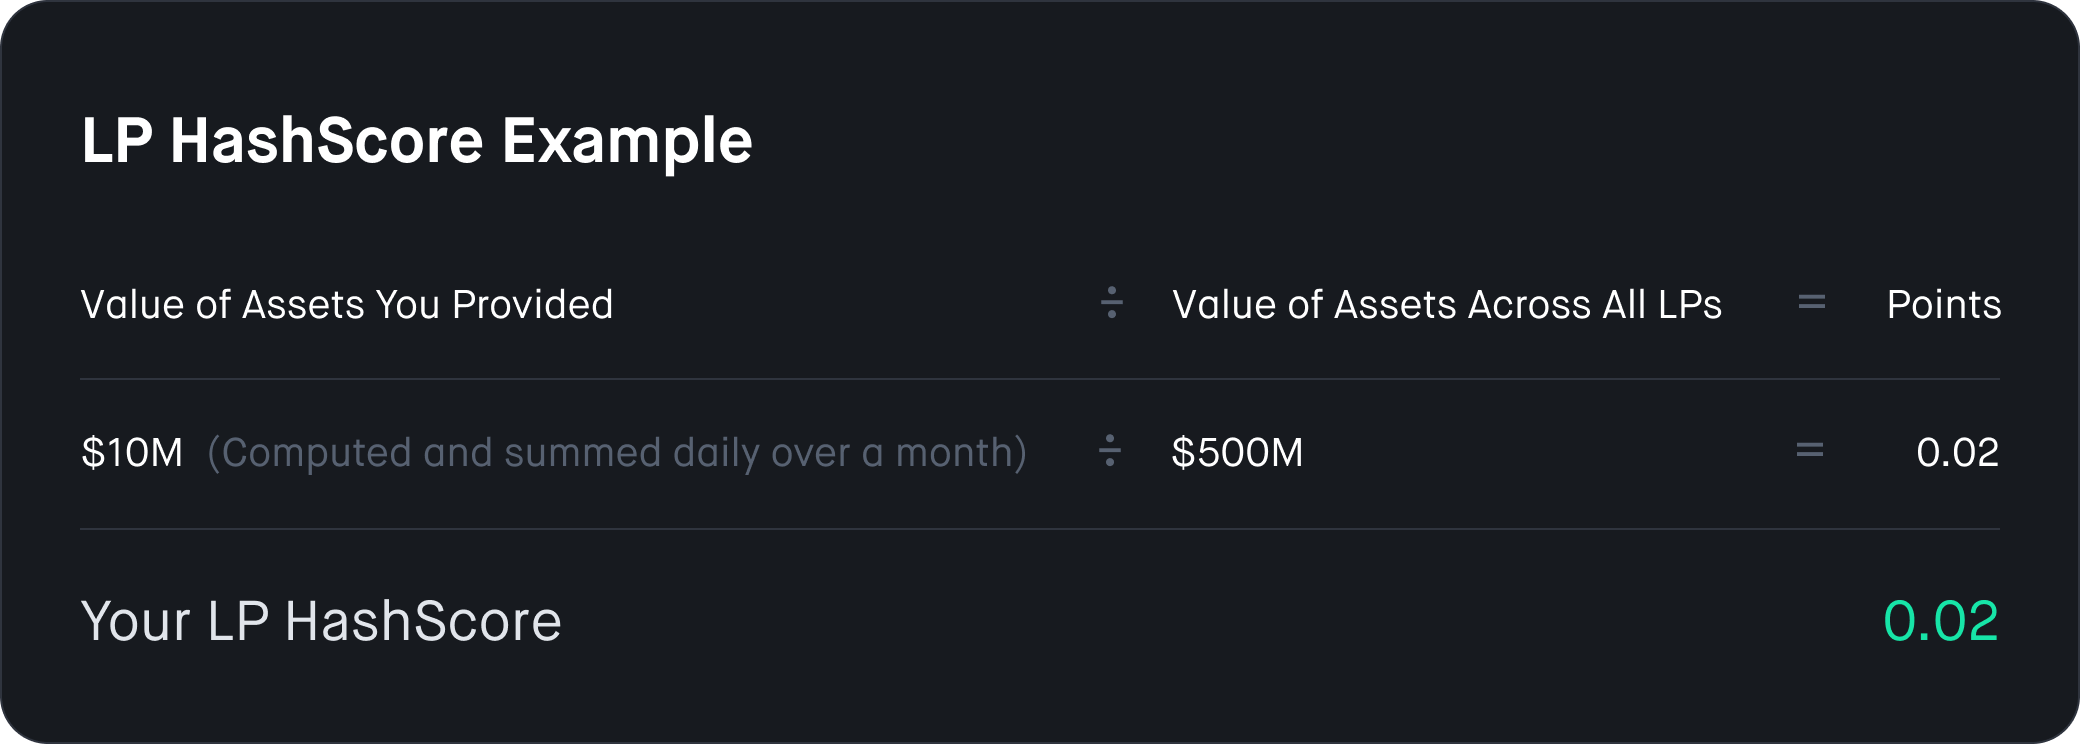Select the green 0.02 HashScore result

click(1941, 621)
